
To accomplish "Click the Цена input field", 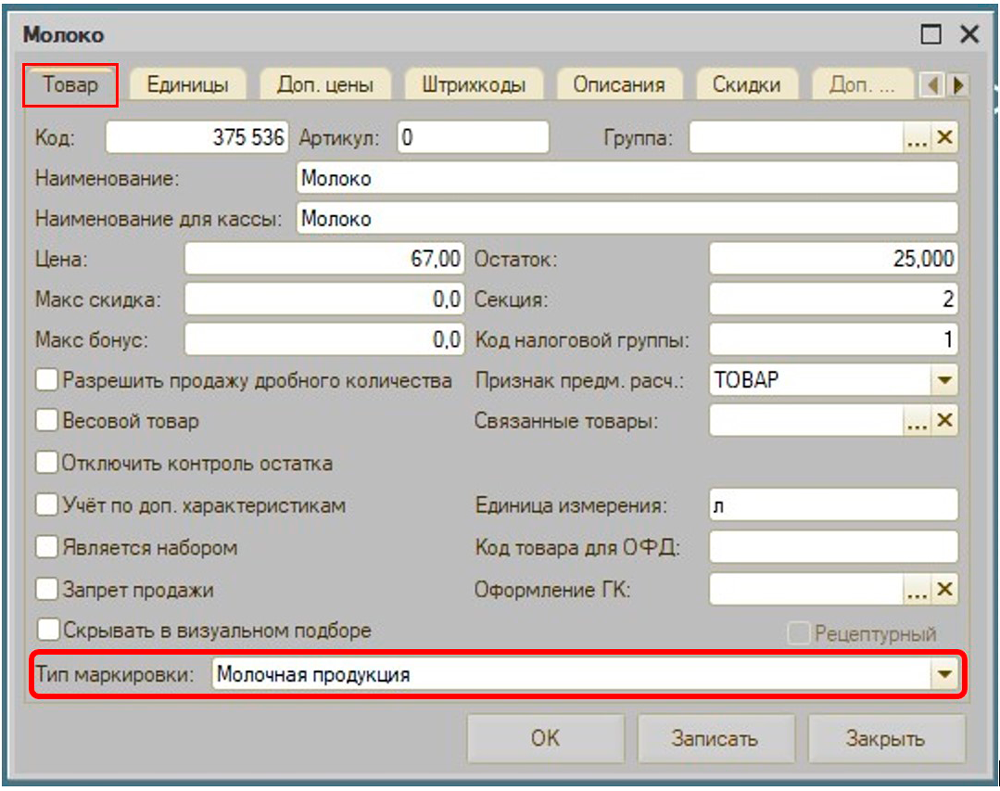I will coord(323,259).
